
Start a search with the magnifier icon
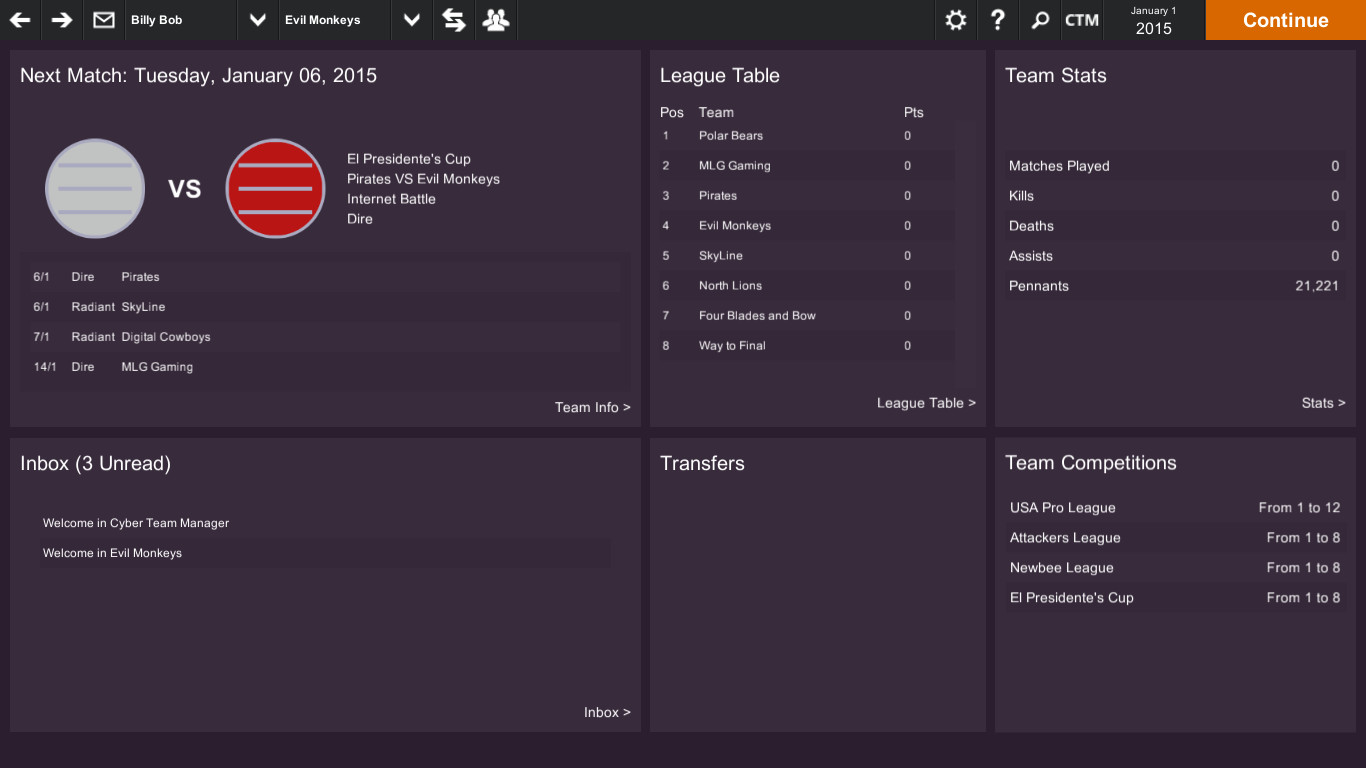click(1039, 19)
